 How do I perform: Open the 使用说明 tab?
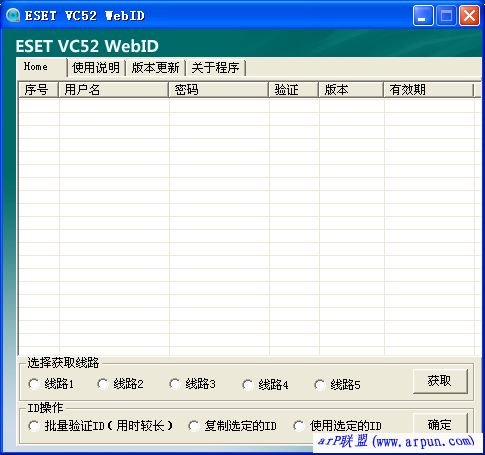click(x=96, y=68)
